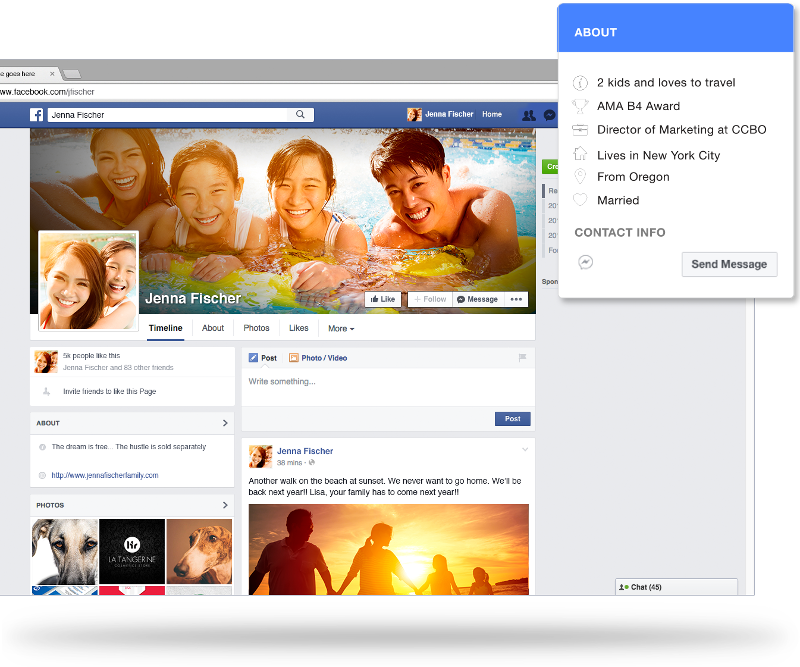Click Jenna Fischer post author name
Viewport: 800px width, 667px height.
click(x=305, y=451)
